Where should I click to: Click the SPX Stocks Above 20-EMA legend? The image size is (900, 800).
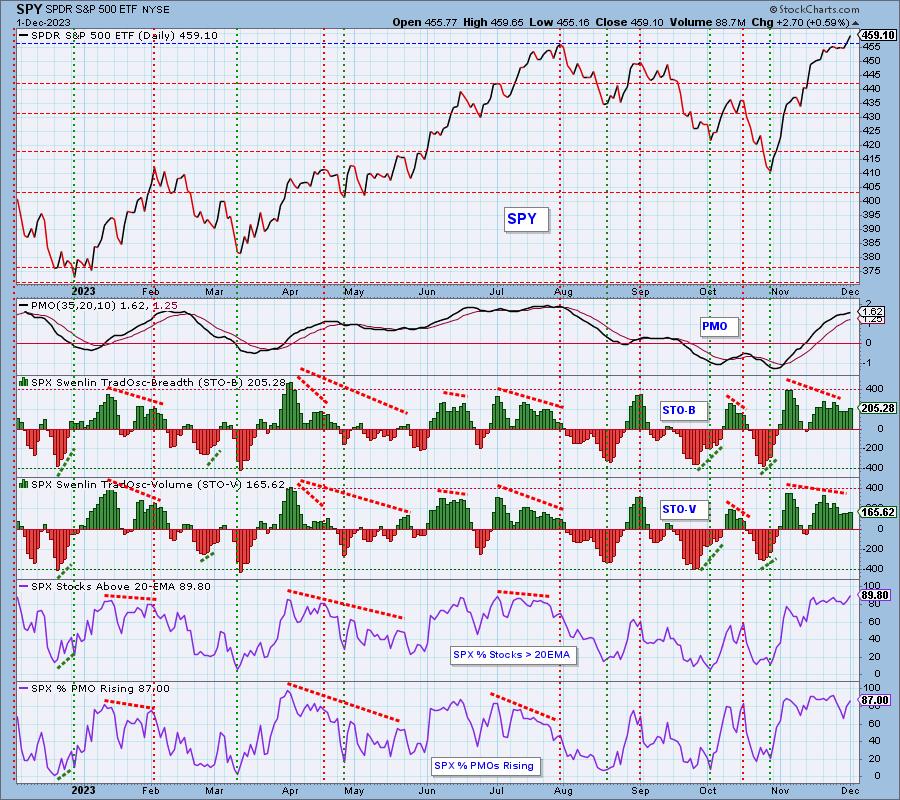point(115,587)
